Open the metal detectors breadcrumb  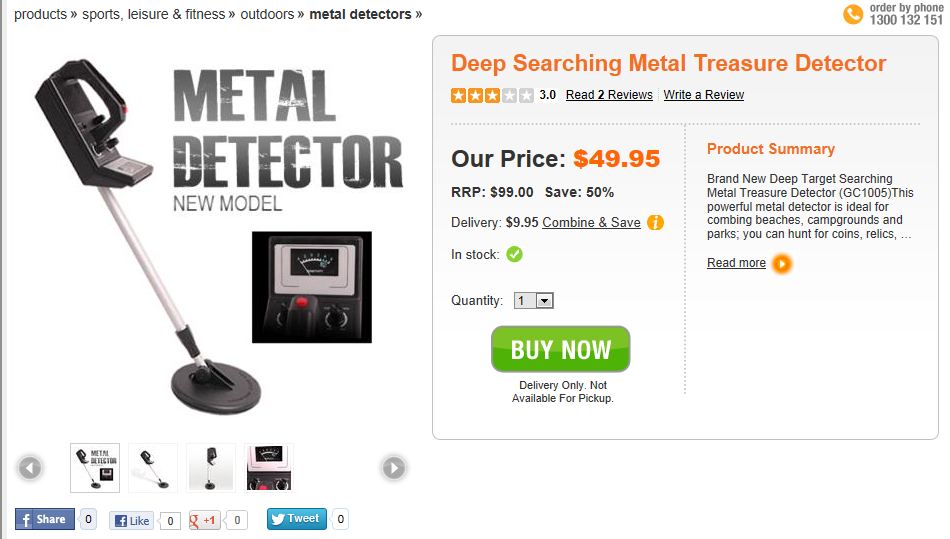[x=360, y=14]
